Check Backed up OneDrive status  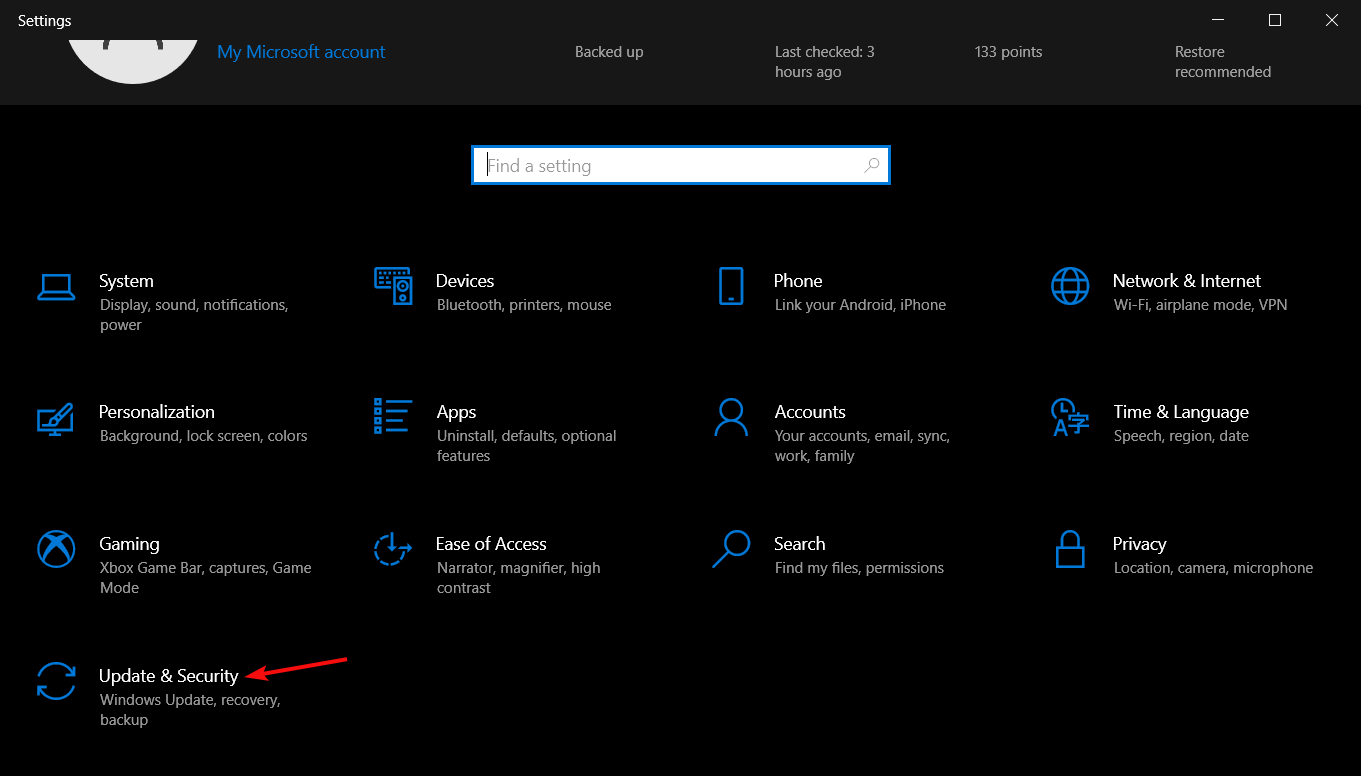coord(609,51)
